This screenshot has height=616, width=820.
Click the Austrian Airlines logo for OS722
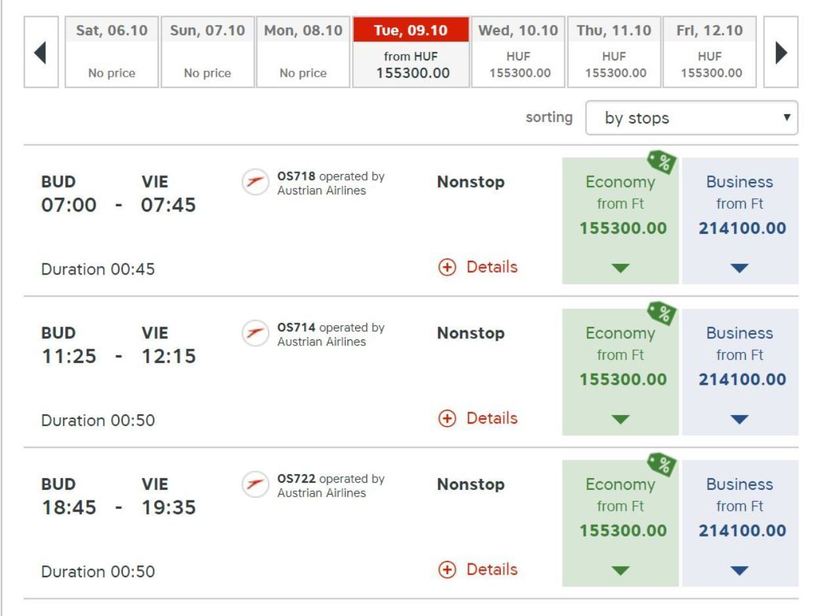coord(256,484)
